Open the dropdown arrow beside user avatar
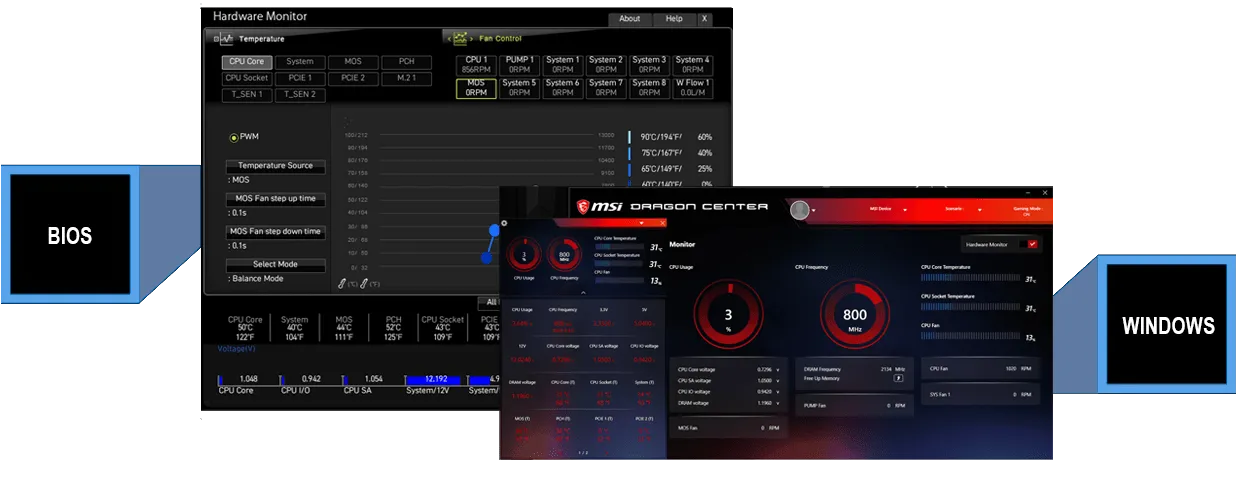Screen dimensions: 1238x487 [x=814, y=211]
